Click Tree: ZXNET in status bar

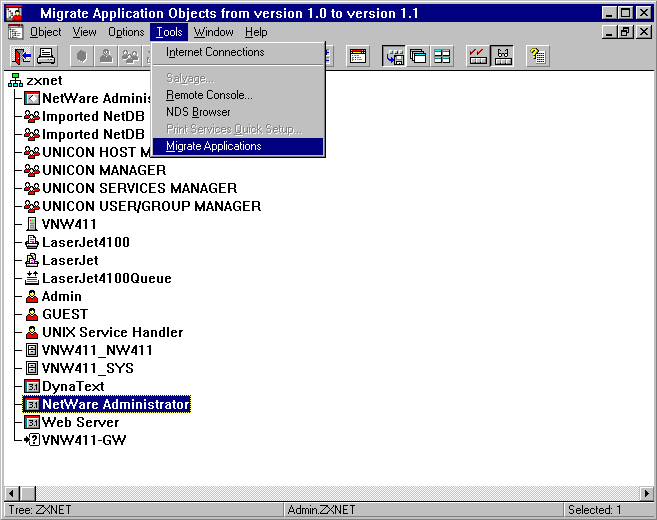point(40,510)
